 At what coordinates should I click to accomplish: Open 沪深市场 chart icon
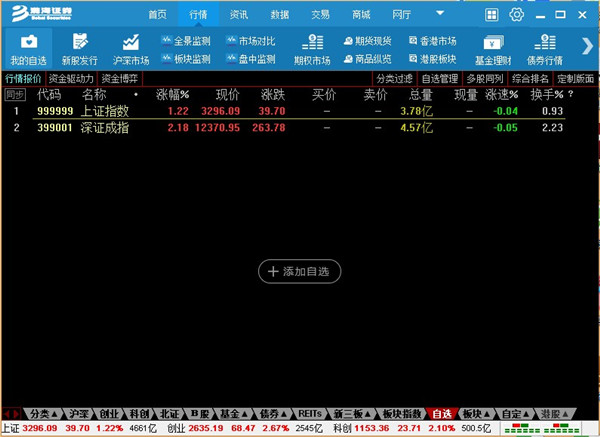point(131,49)
